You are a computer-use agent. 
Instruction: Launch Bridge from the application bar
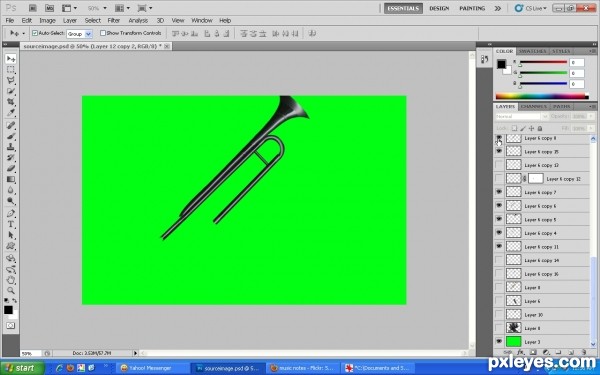[x=33, y=8]
